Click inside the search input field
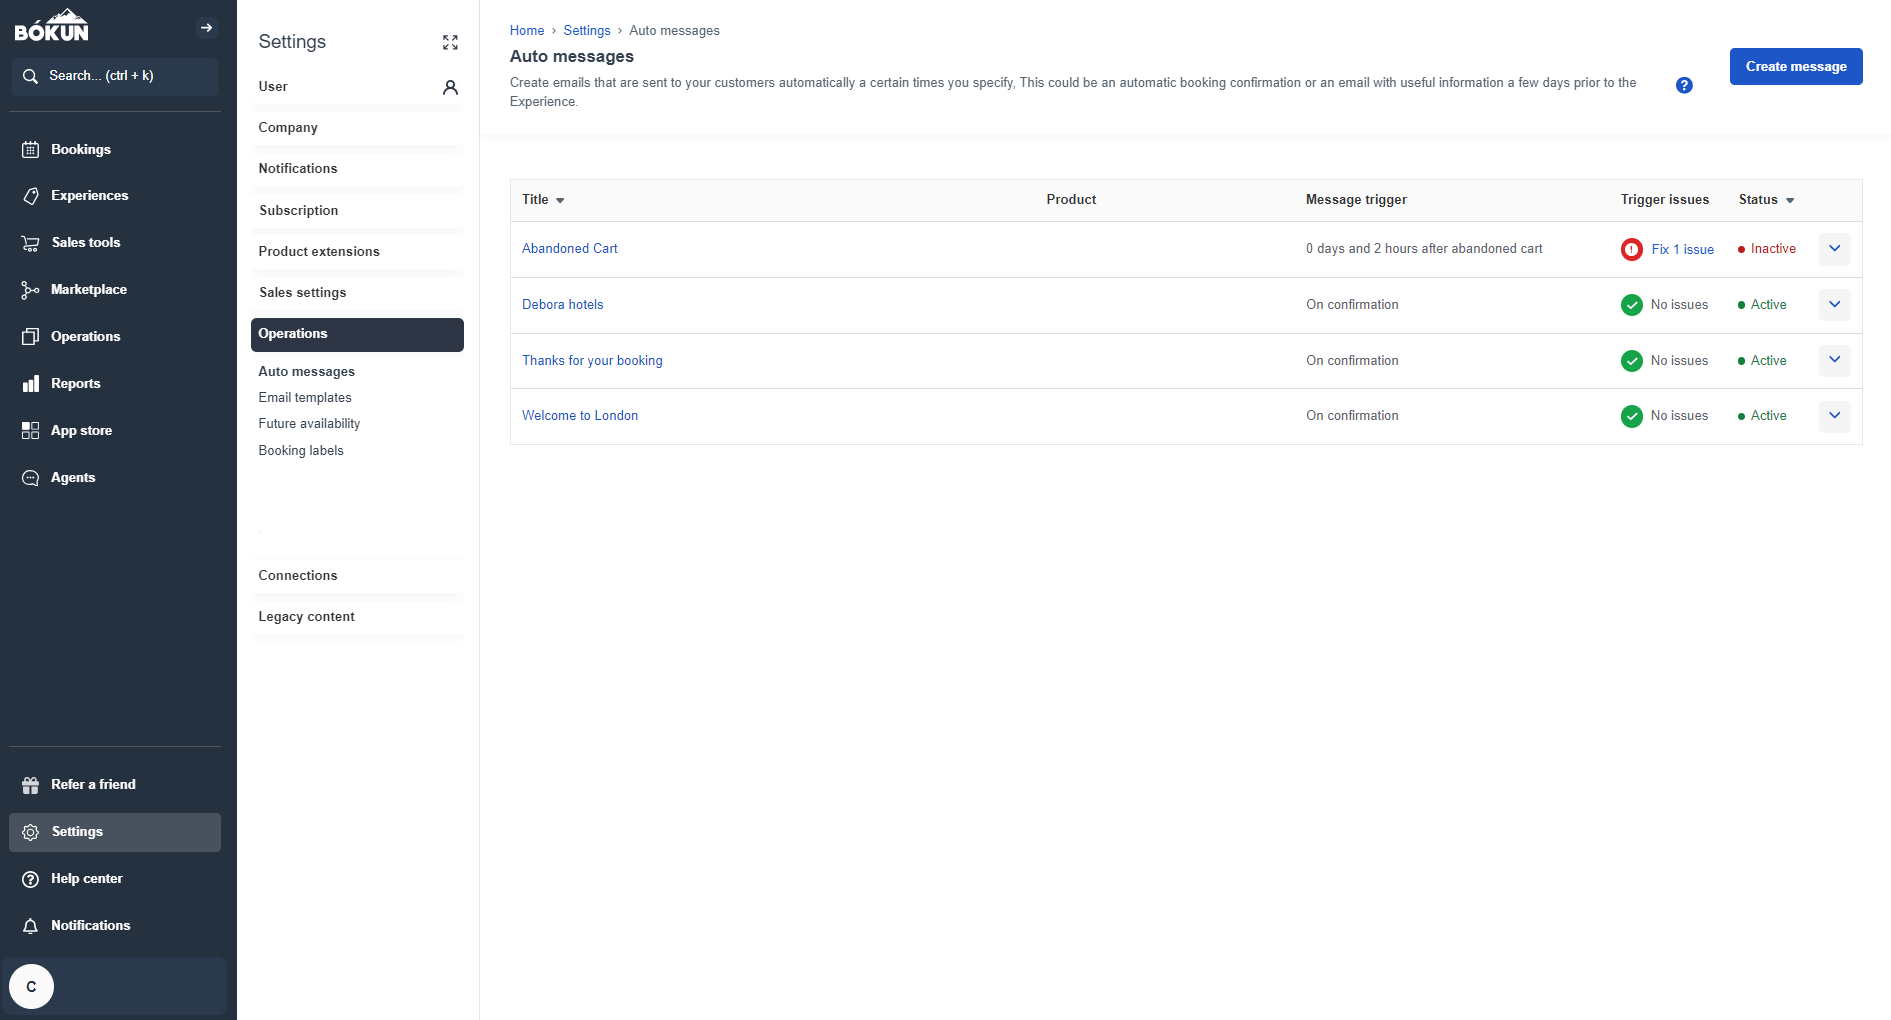The width and height of the screenshot is (1891, 1020). [x=115, y=76]
